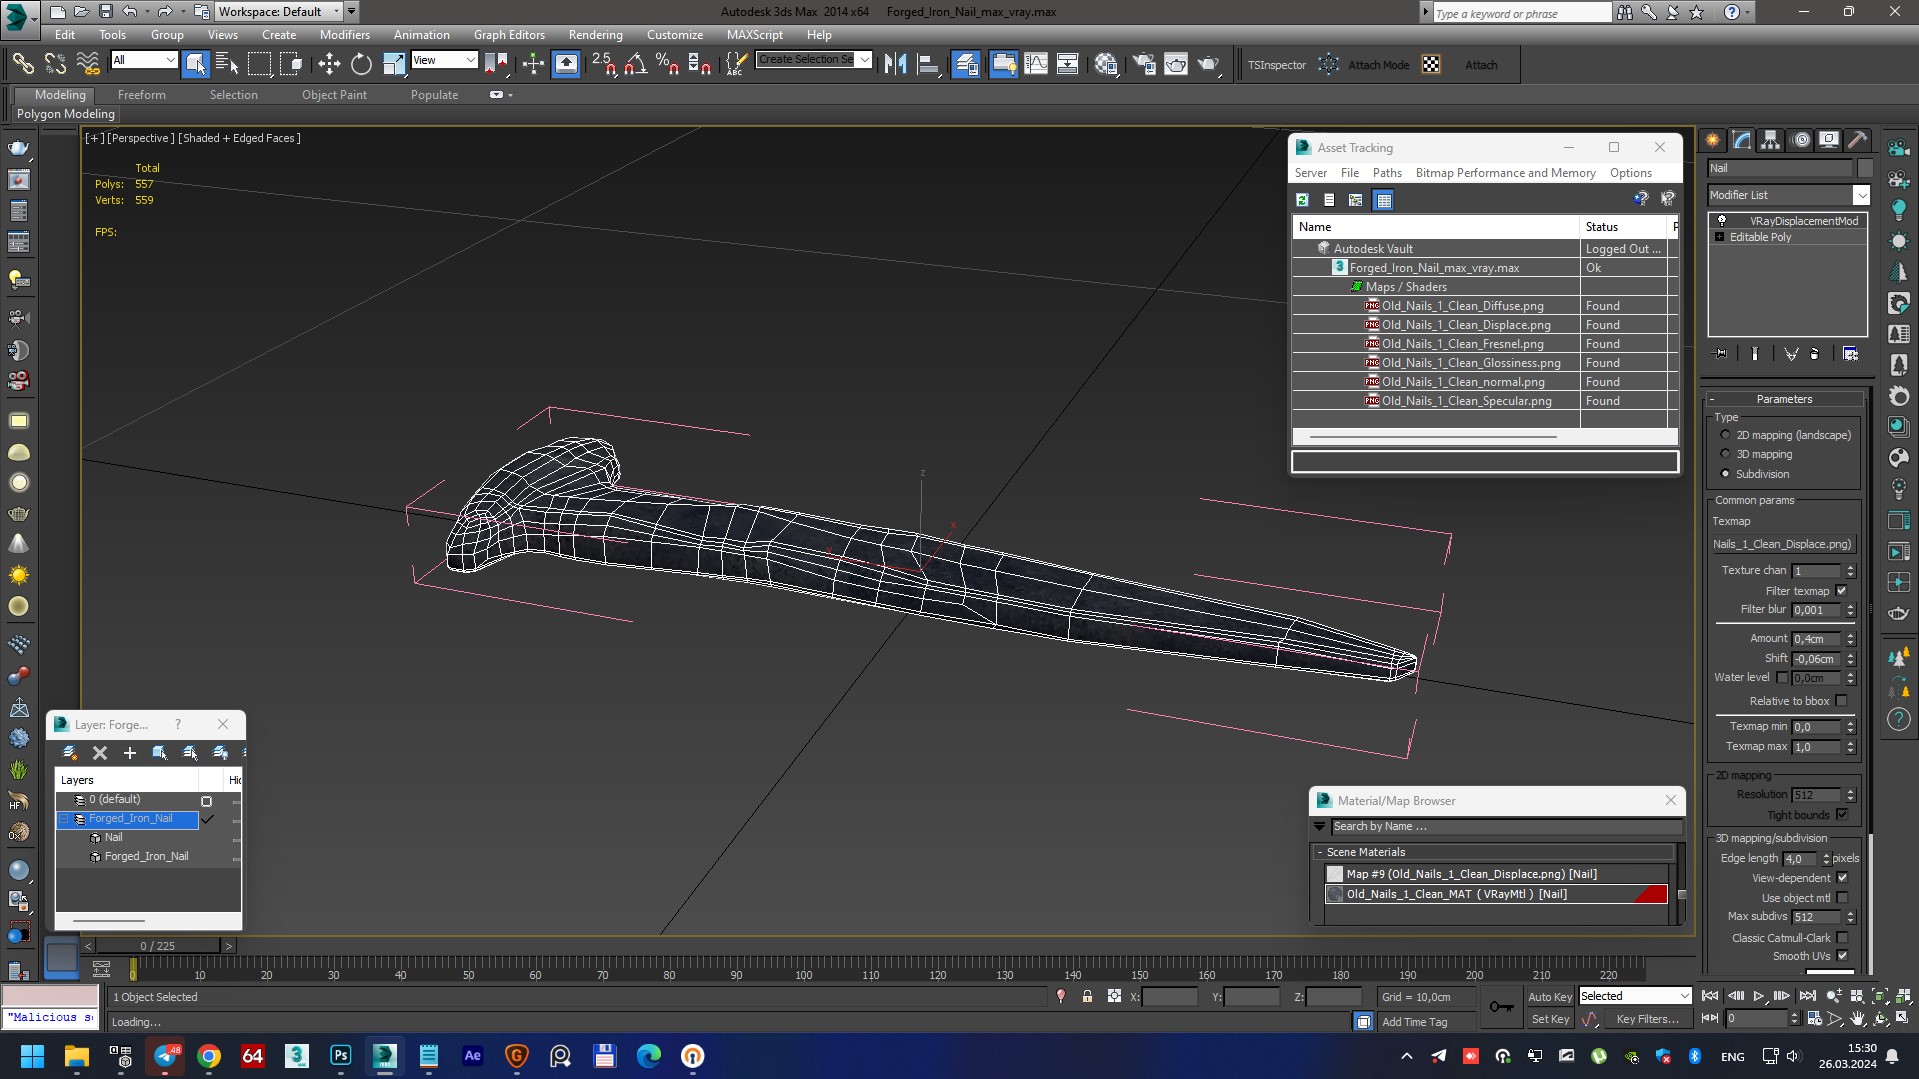
Task: Click the Play Animation button
Action: click(1758, 996)
